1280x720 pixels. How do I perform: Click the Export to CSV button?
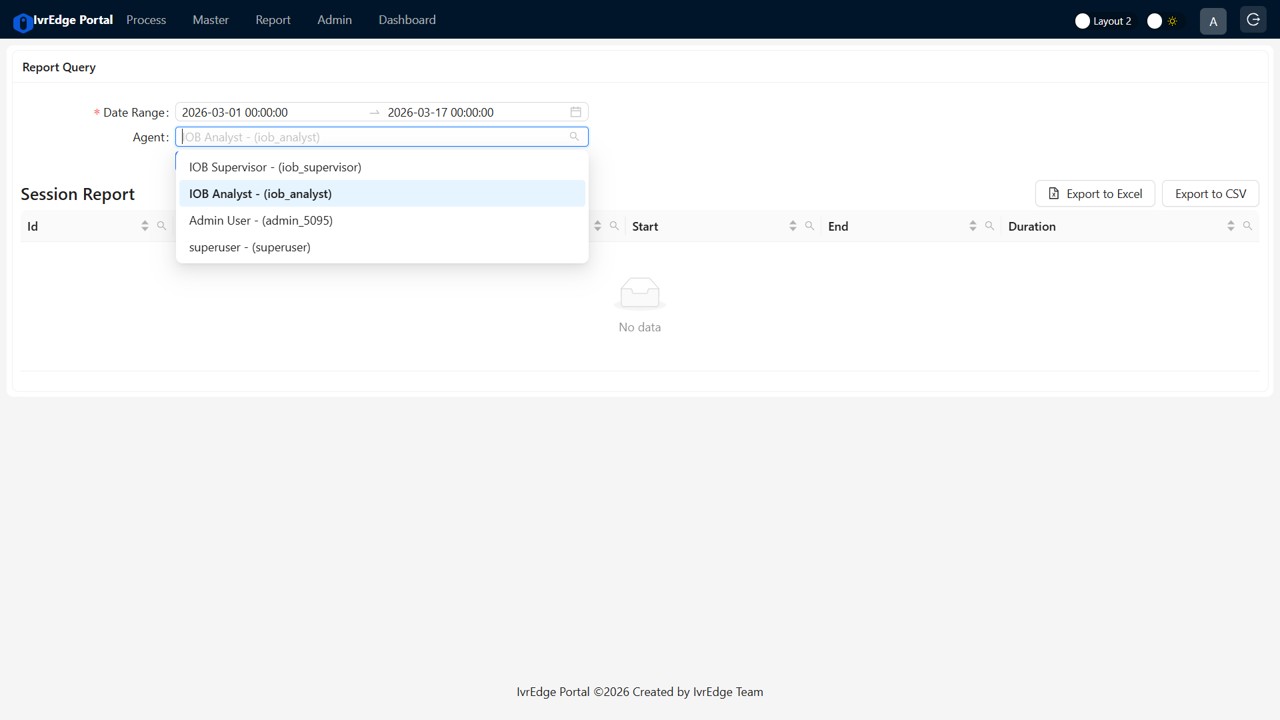click(1210, 193)
